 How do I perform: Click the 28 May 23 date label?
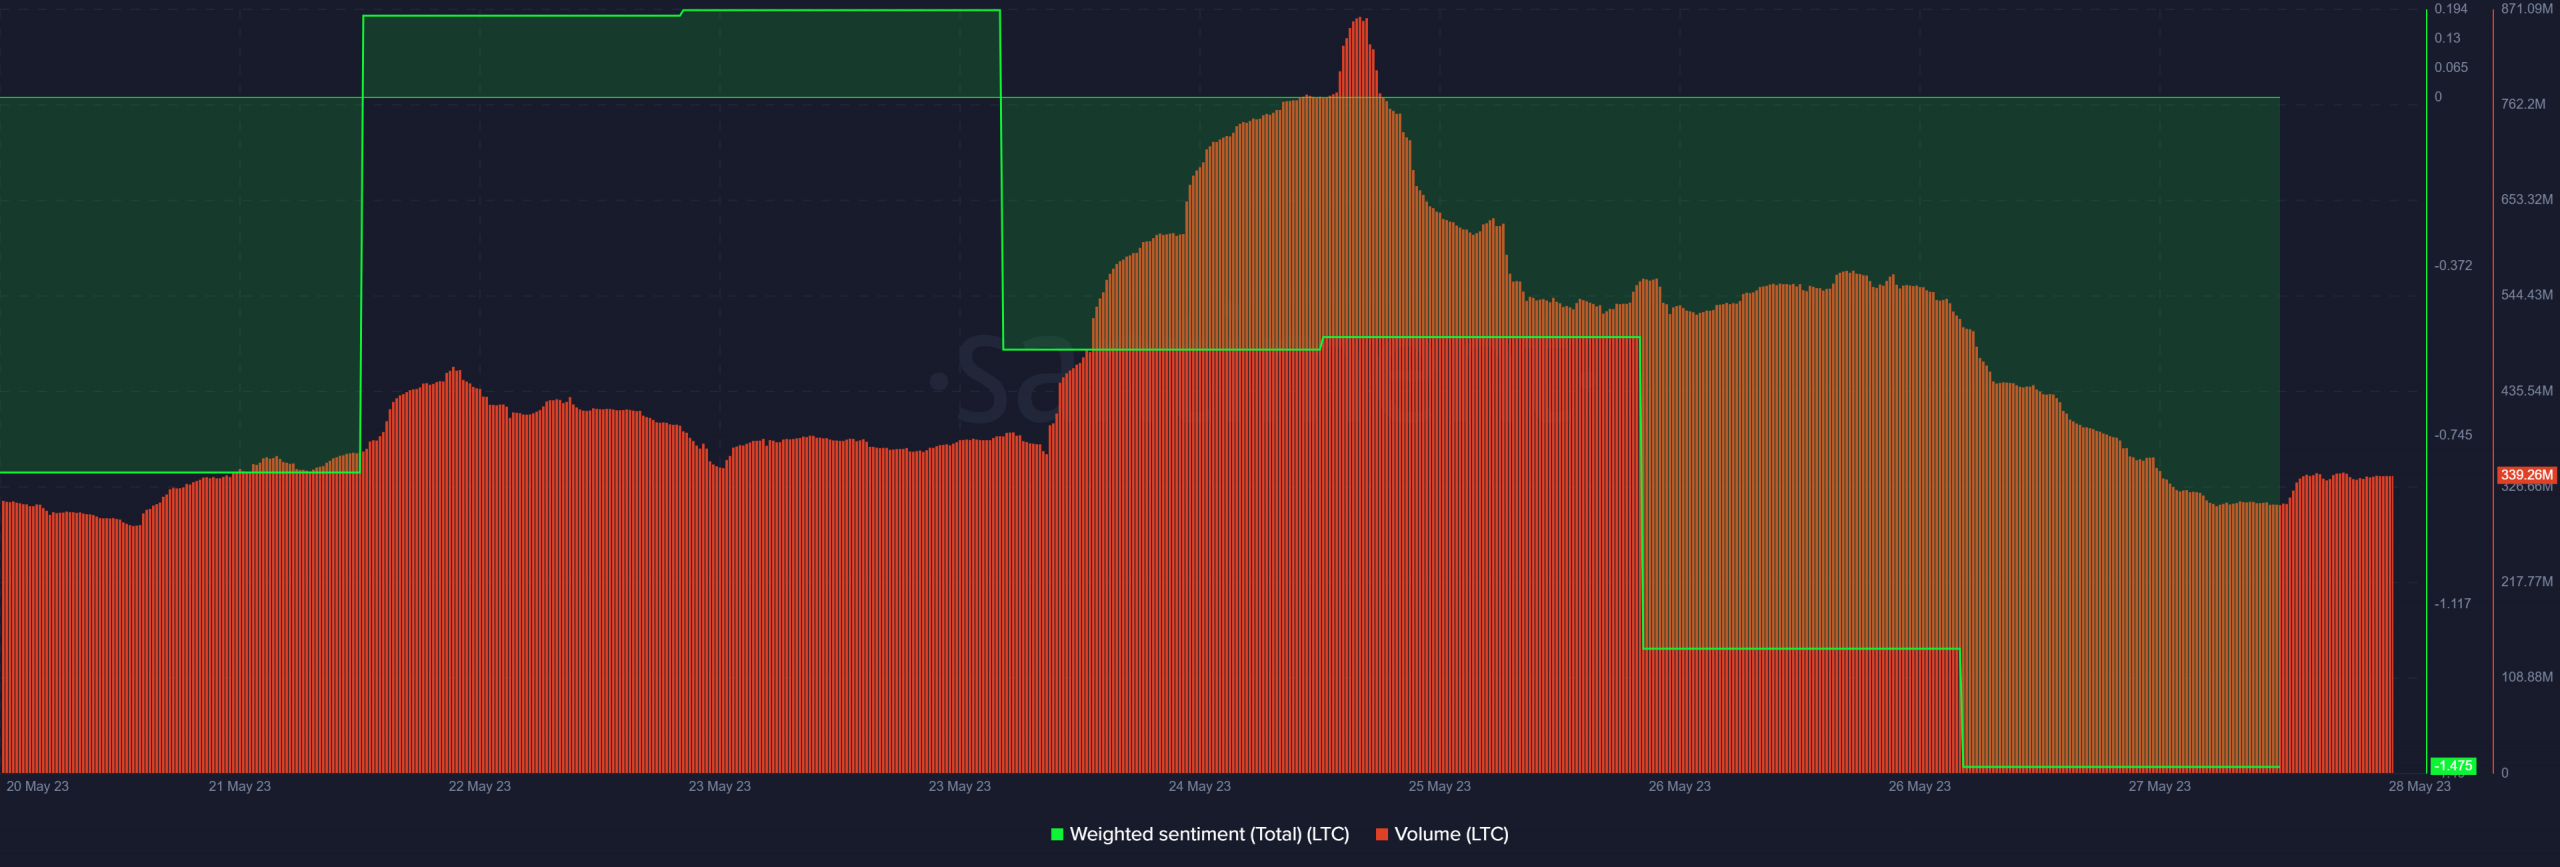pos(2419,786)
